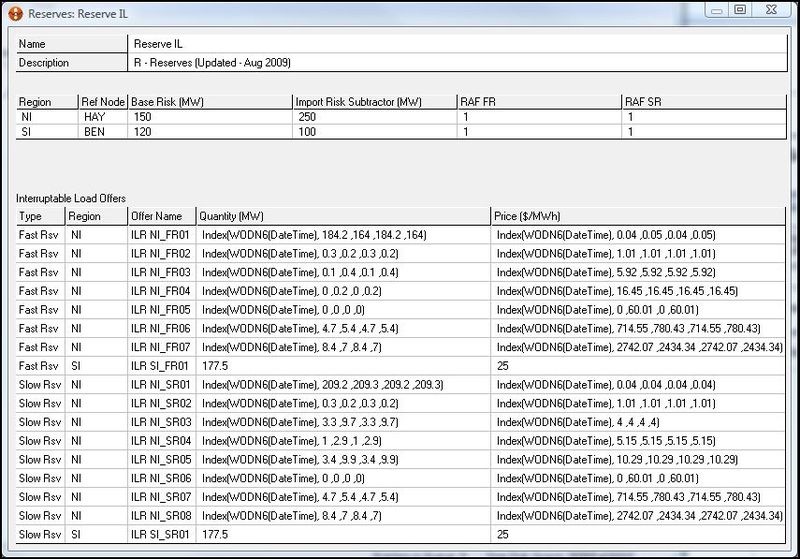This screenshot has height=559, width=800.
Task: Click quantity cell '184.2 ,164 ,184.2 ,164'
Action: [x=343, y=235]
